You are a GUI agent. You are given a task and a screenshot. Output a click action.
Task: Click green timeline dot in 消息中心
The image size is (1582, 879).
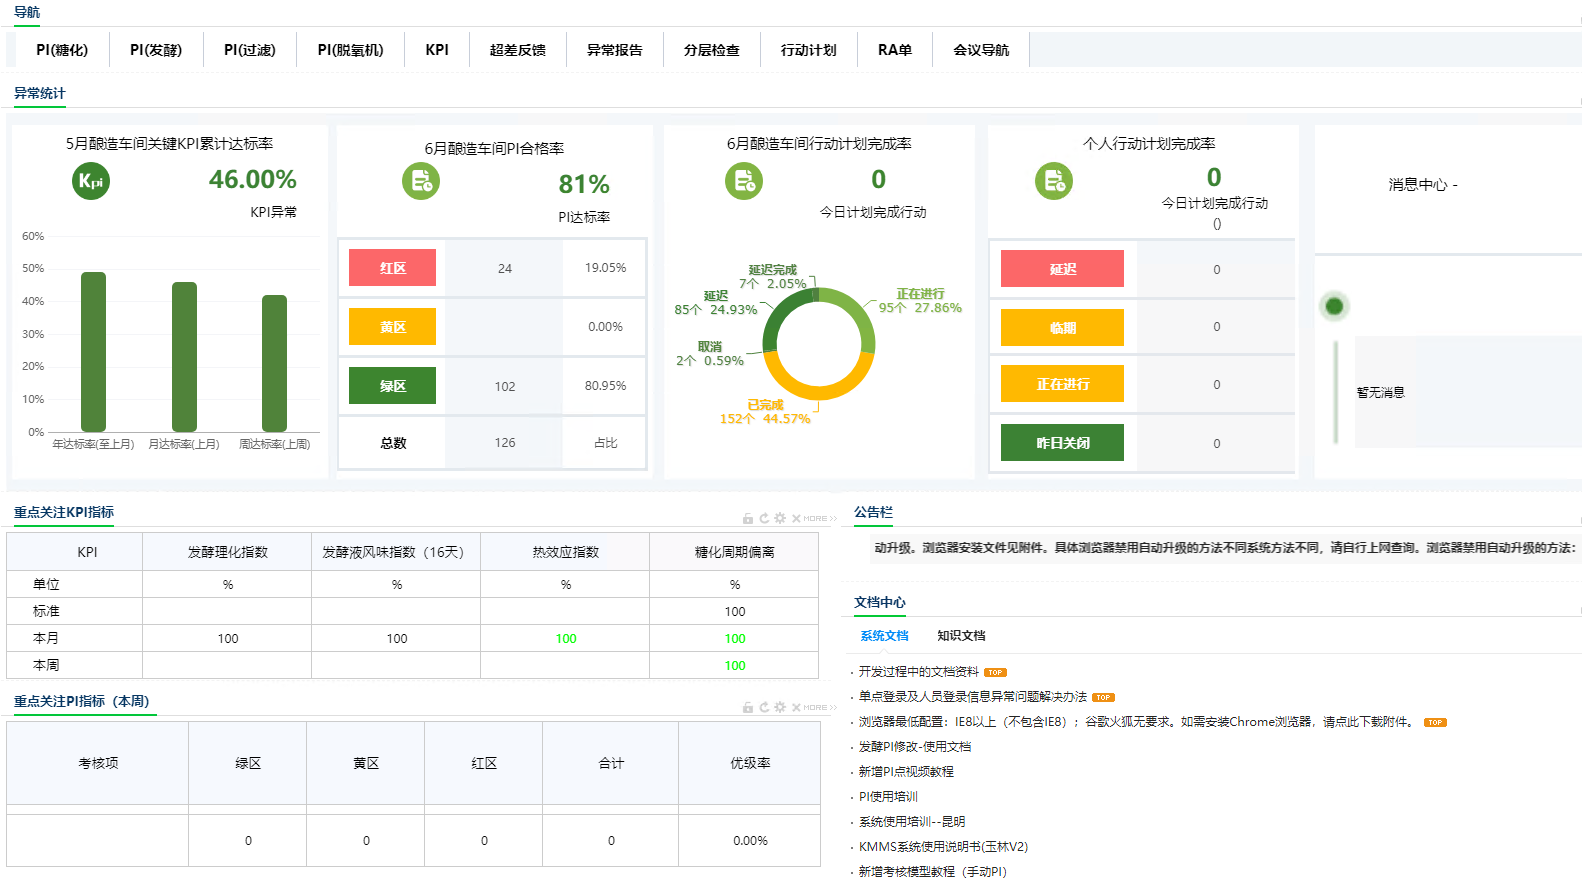tap(1334, 306)
